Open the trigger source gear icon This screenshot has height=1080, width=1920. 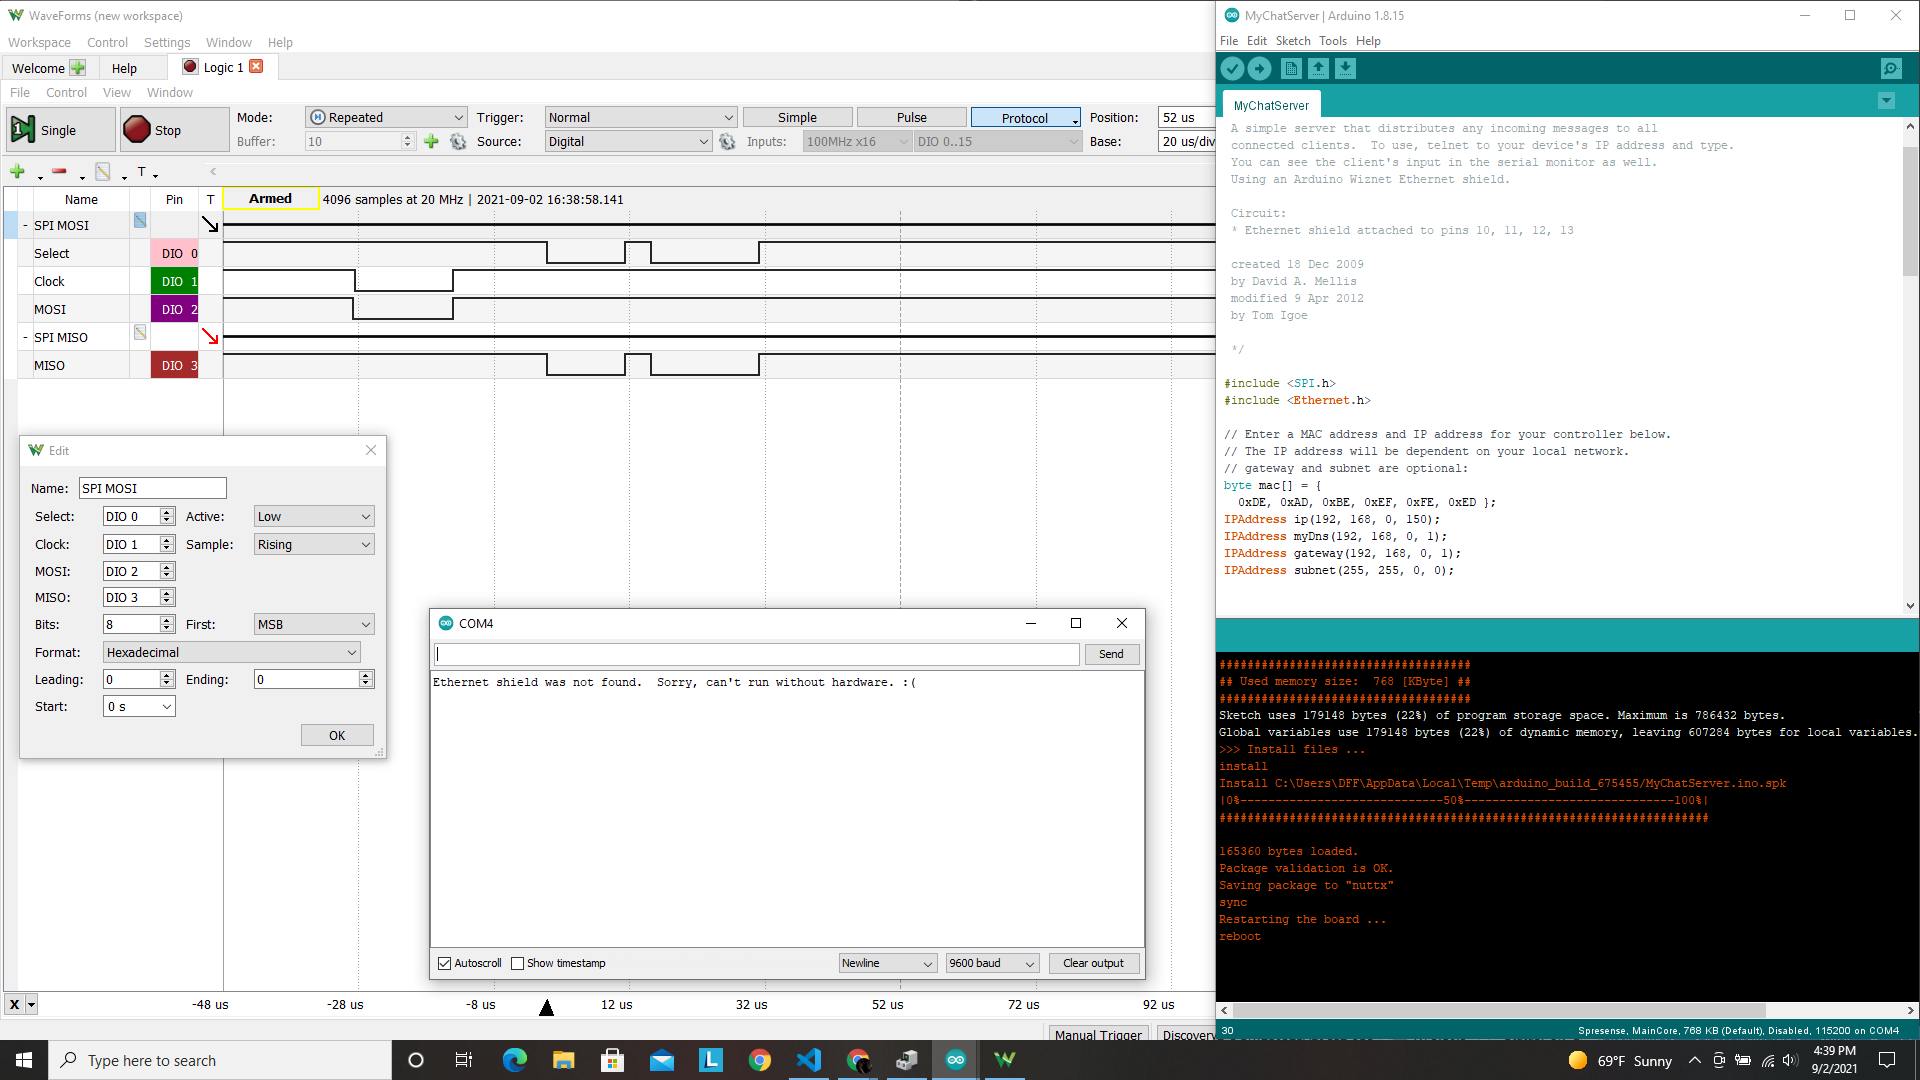727,142
